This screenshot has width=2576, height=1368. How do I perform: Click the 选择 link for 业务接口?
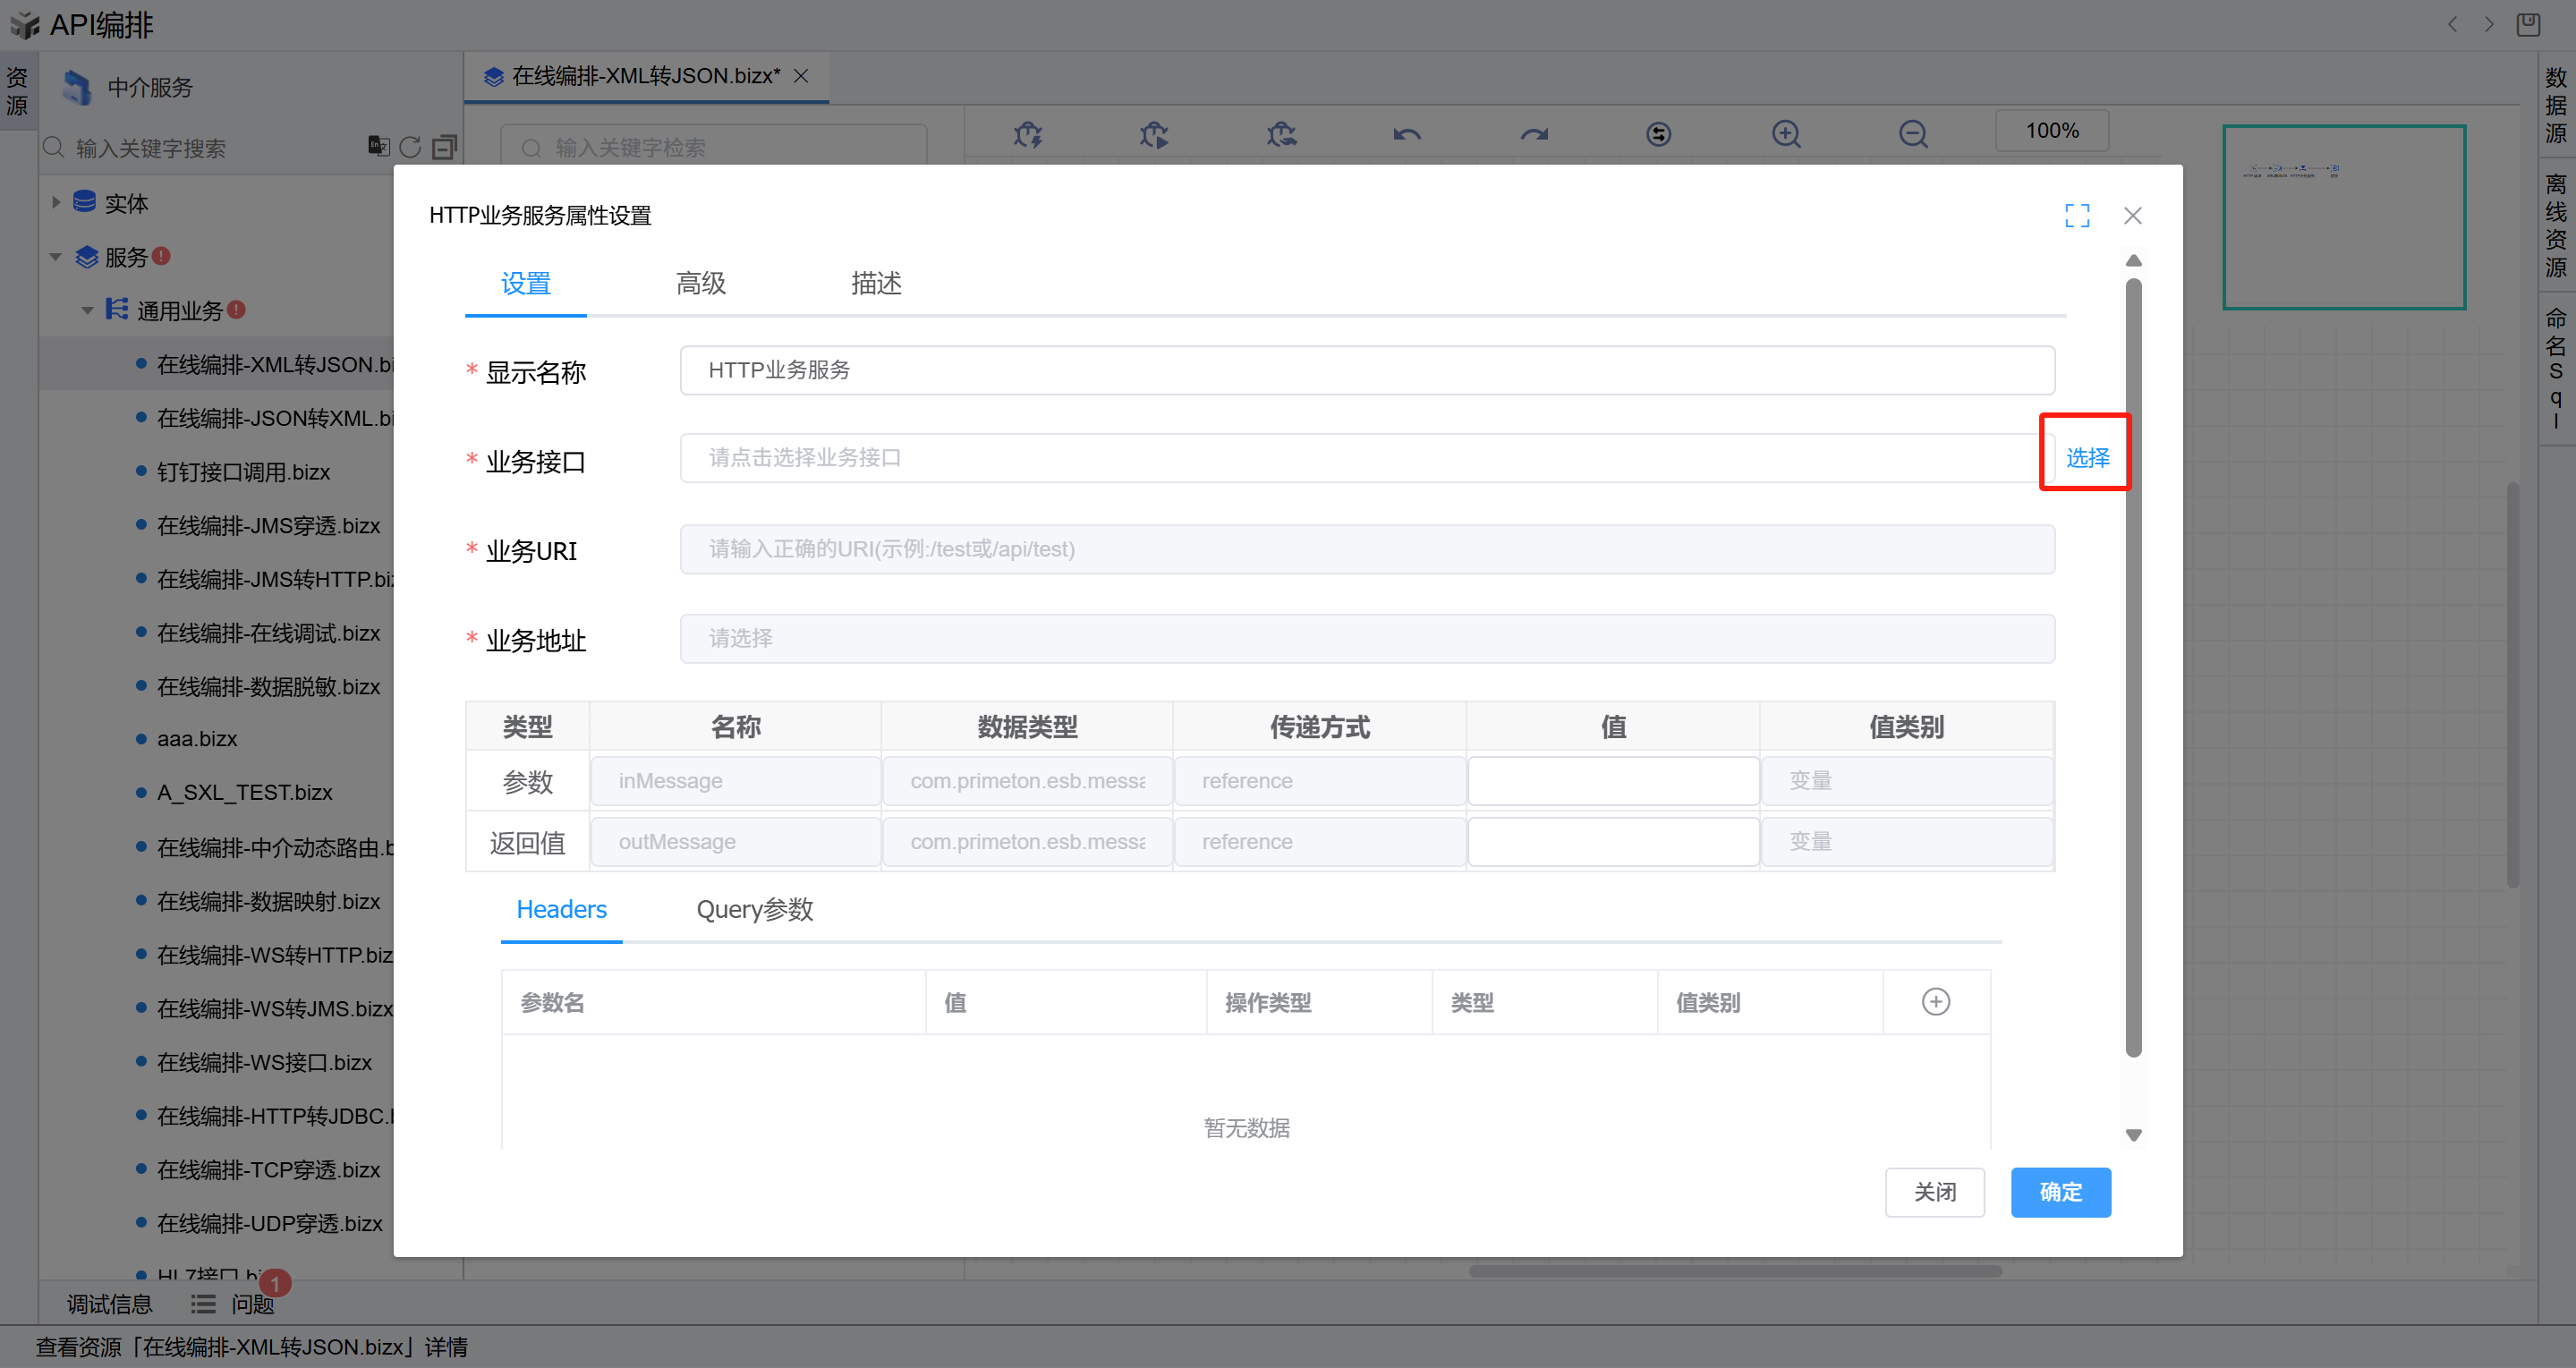pyautogui.click(x=2087, y=457)
